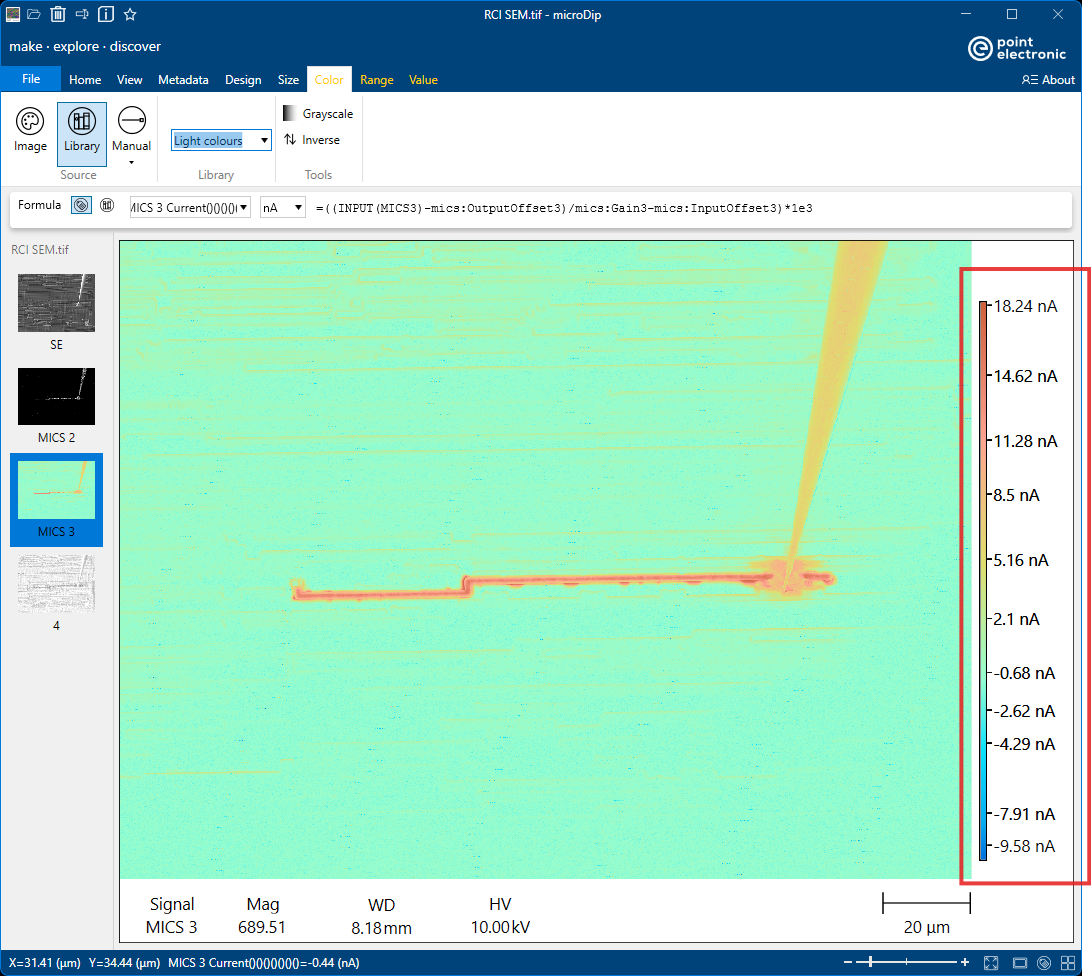Open the File menu

[x=31, y=79]
